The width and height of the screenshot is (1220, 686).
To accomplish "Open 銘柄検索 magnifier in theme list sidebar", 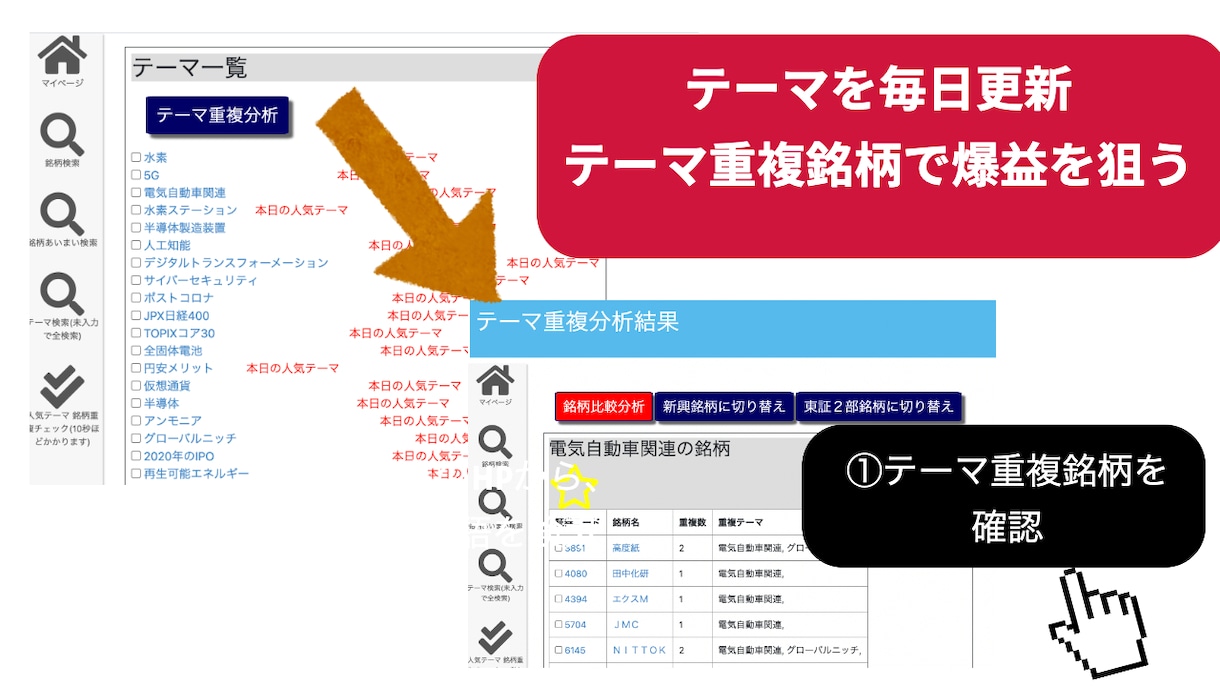I will (62, 134).
